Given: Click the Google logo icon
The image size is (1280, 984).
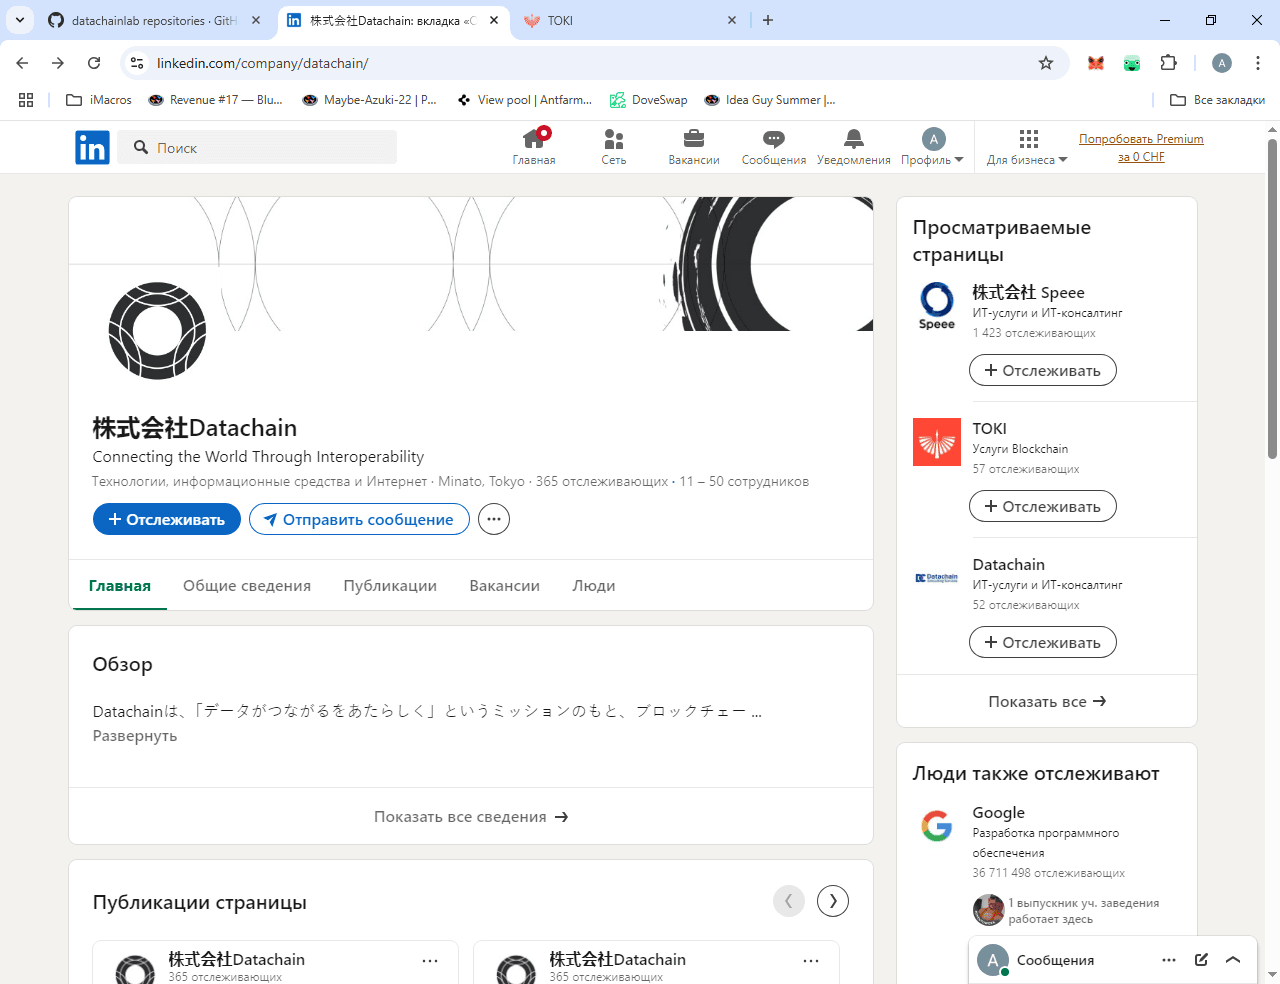Looking at the screenshot, I should 937,826.
